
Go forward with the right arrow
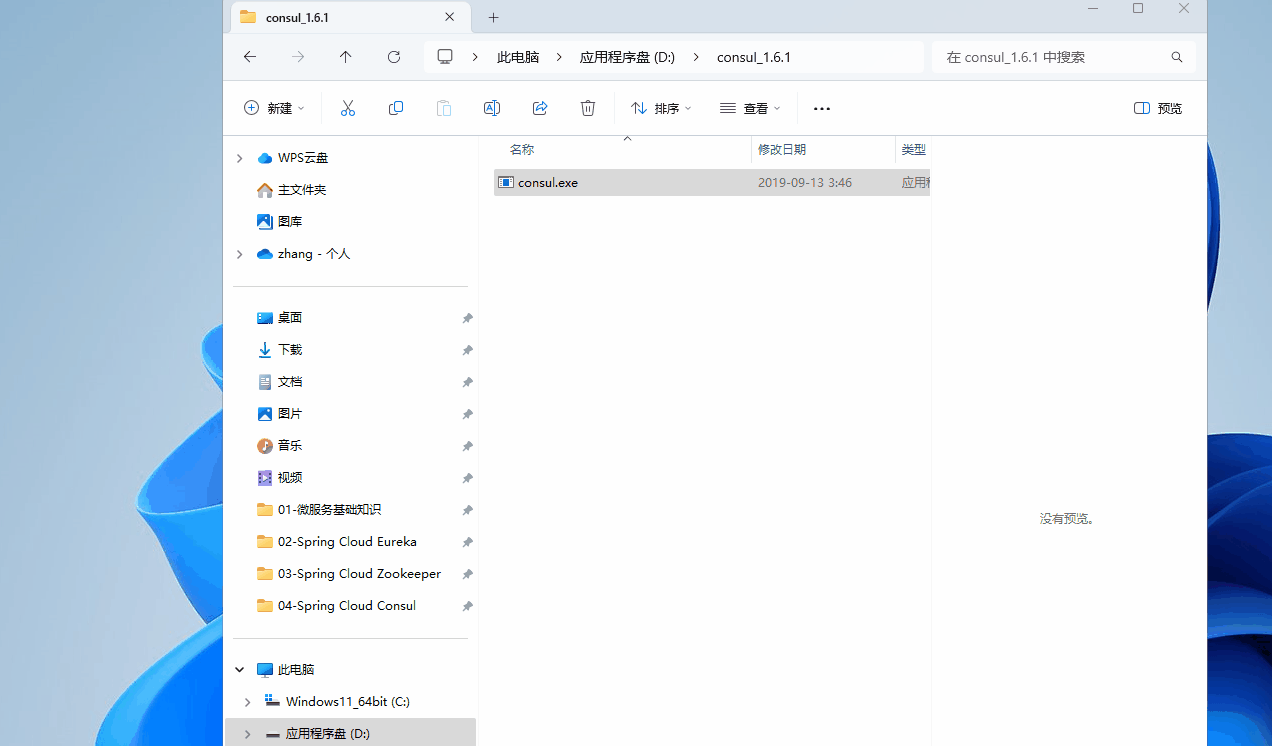pyautogui.click(x=298, y=57)
